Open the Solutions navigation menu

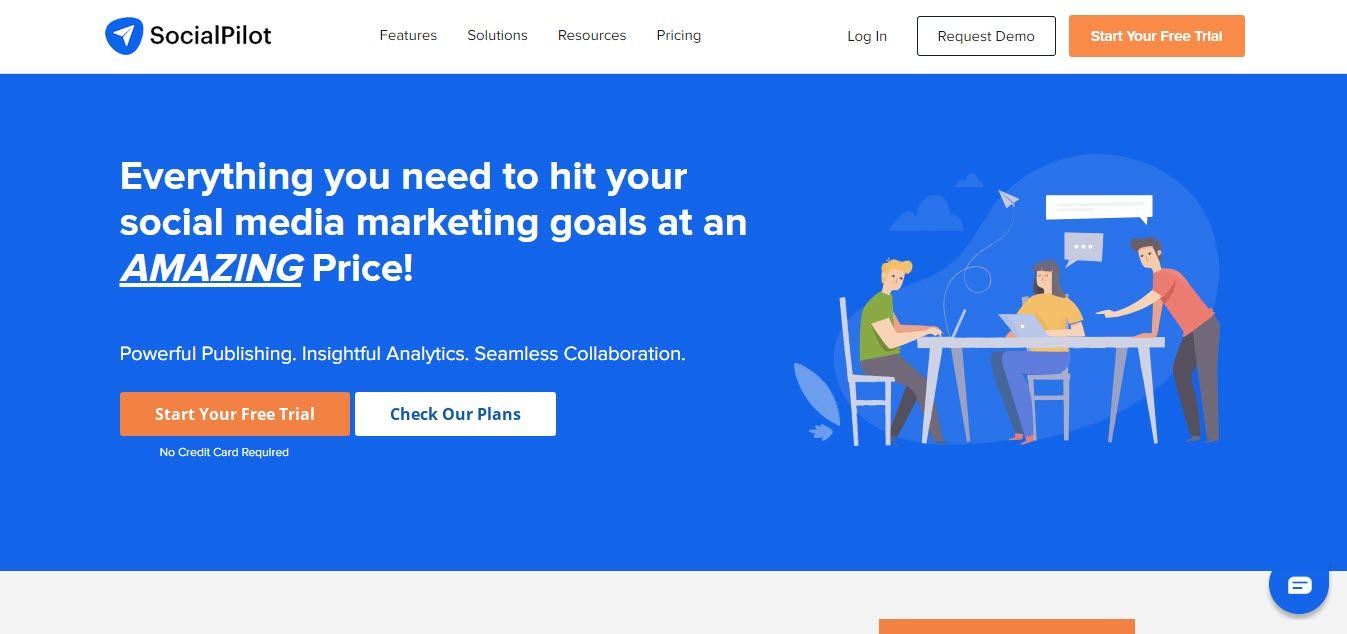(x=497, y=35)
